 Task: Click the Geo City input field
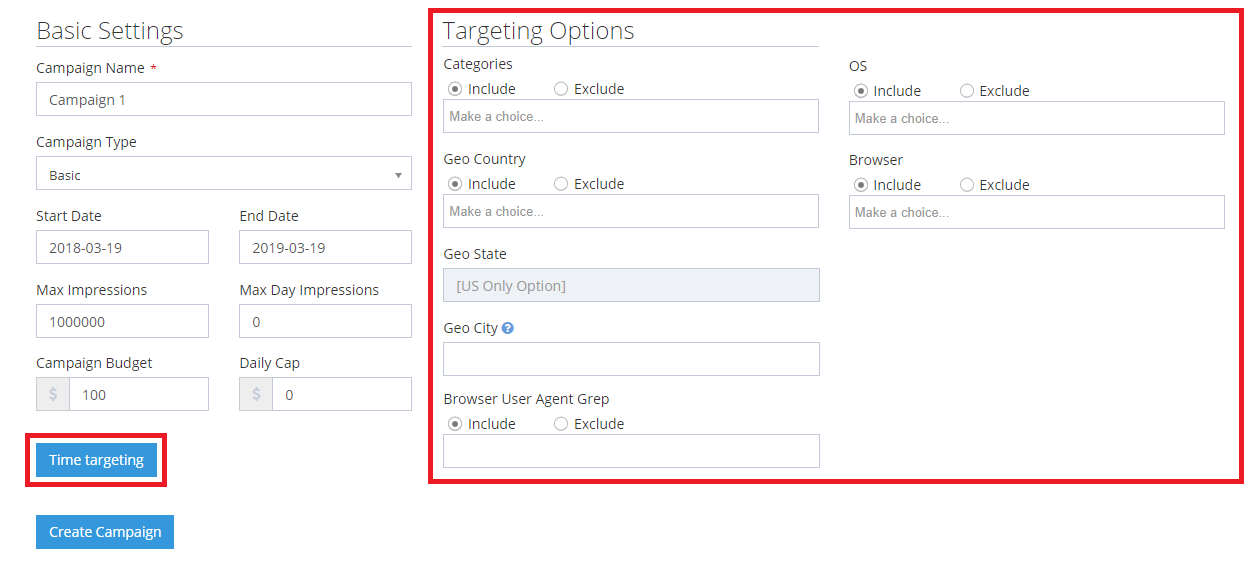pos(631,358)
